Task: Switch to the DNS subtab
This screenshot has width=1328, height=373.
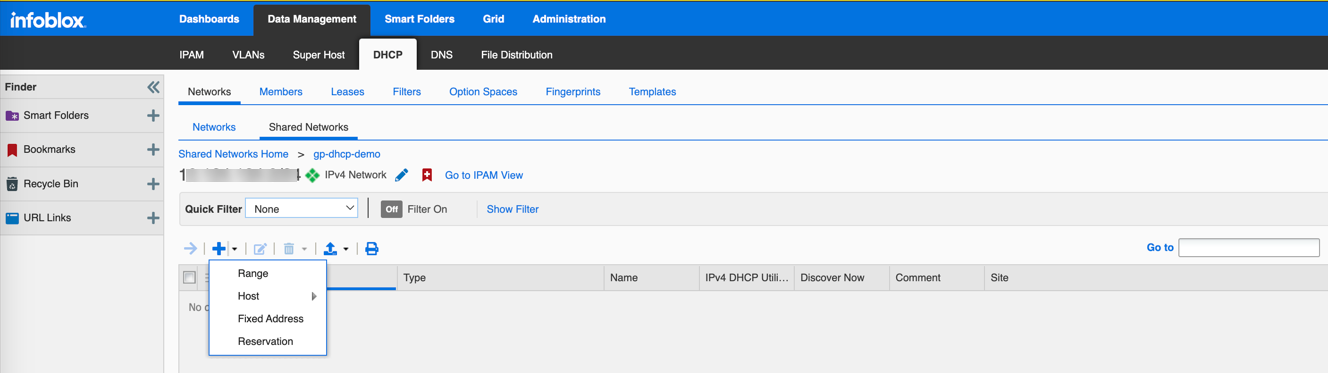Action: pyautogui.click(x=442, y=55)
